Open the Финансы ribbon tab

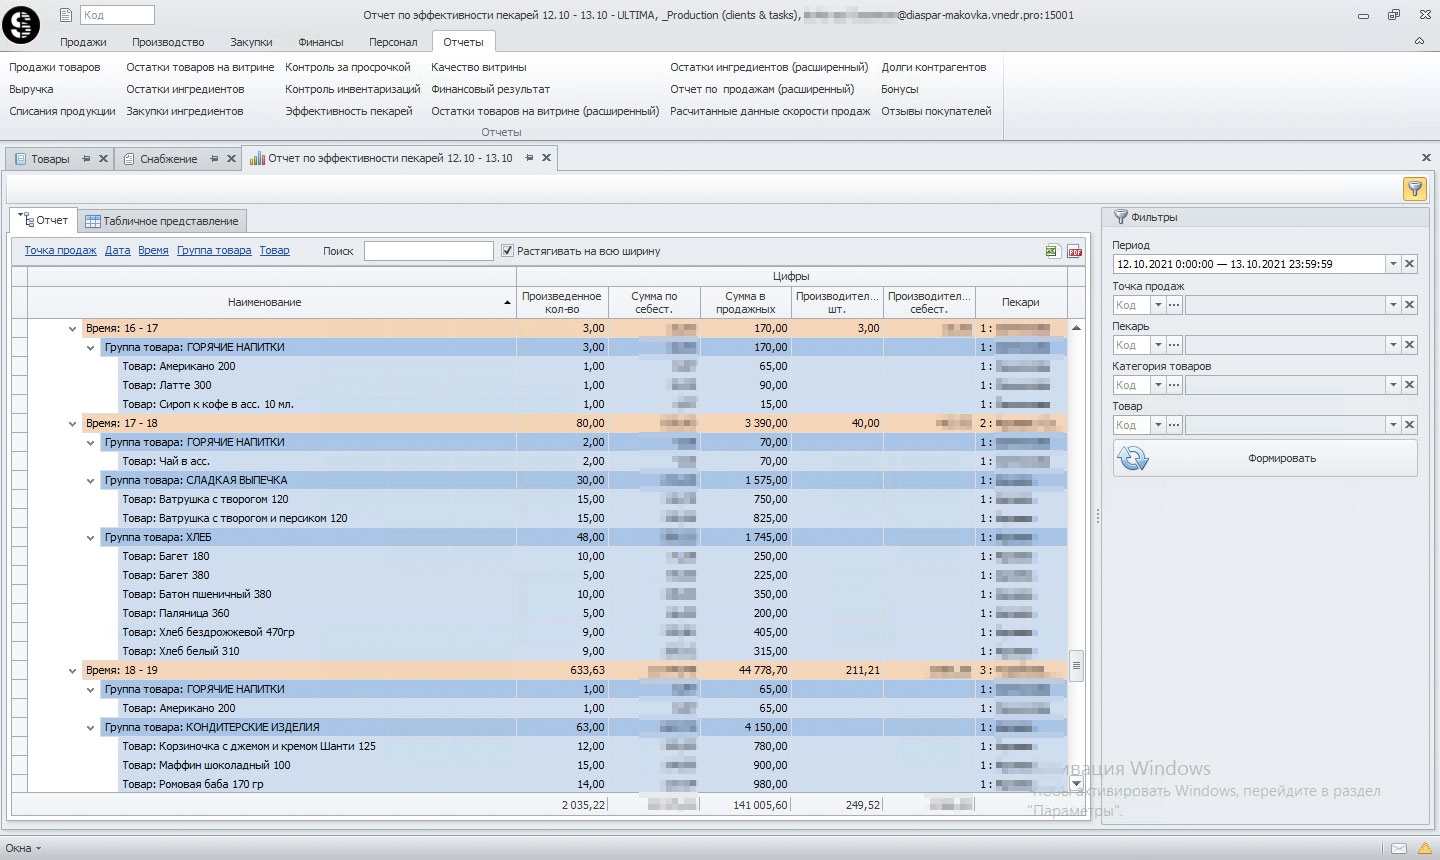click(x=320, y=42)
